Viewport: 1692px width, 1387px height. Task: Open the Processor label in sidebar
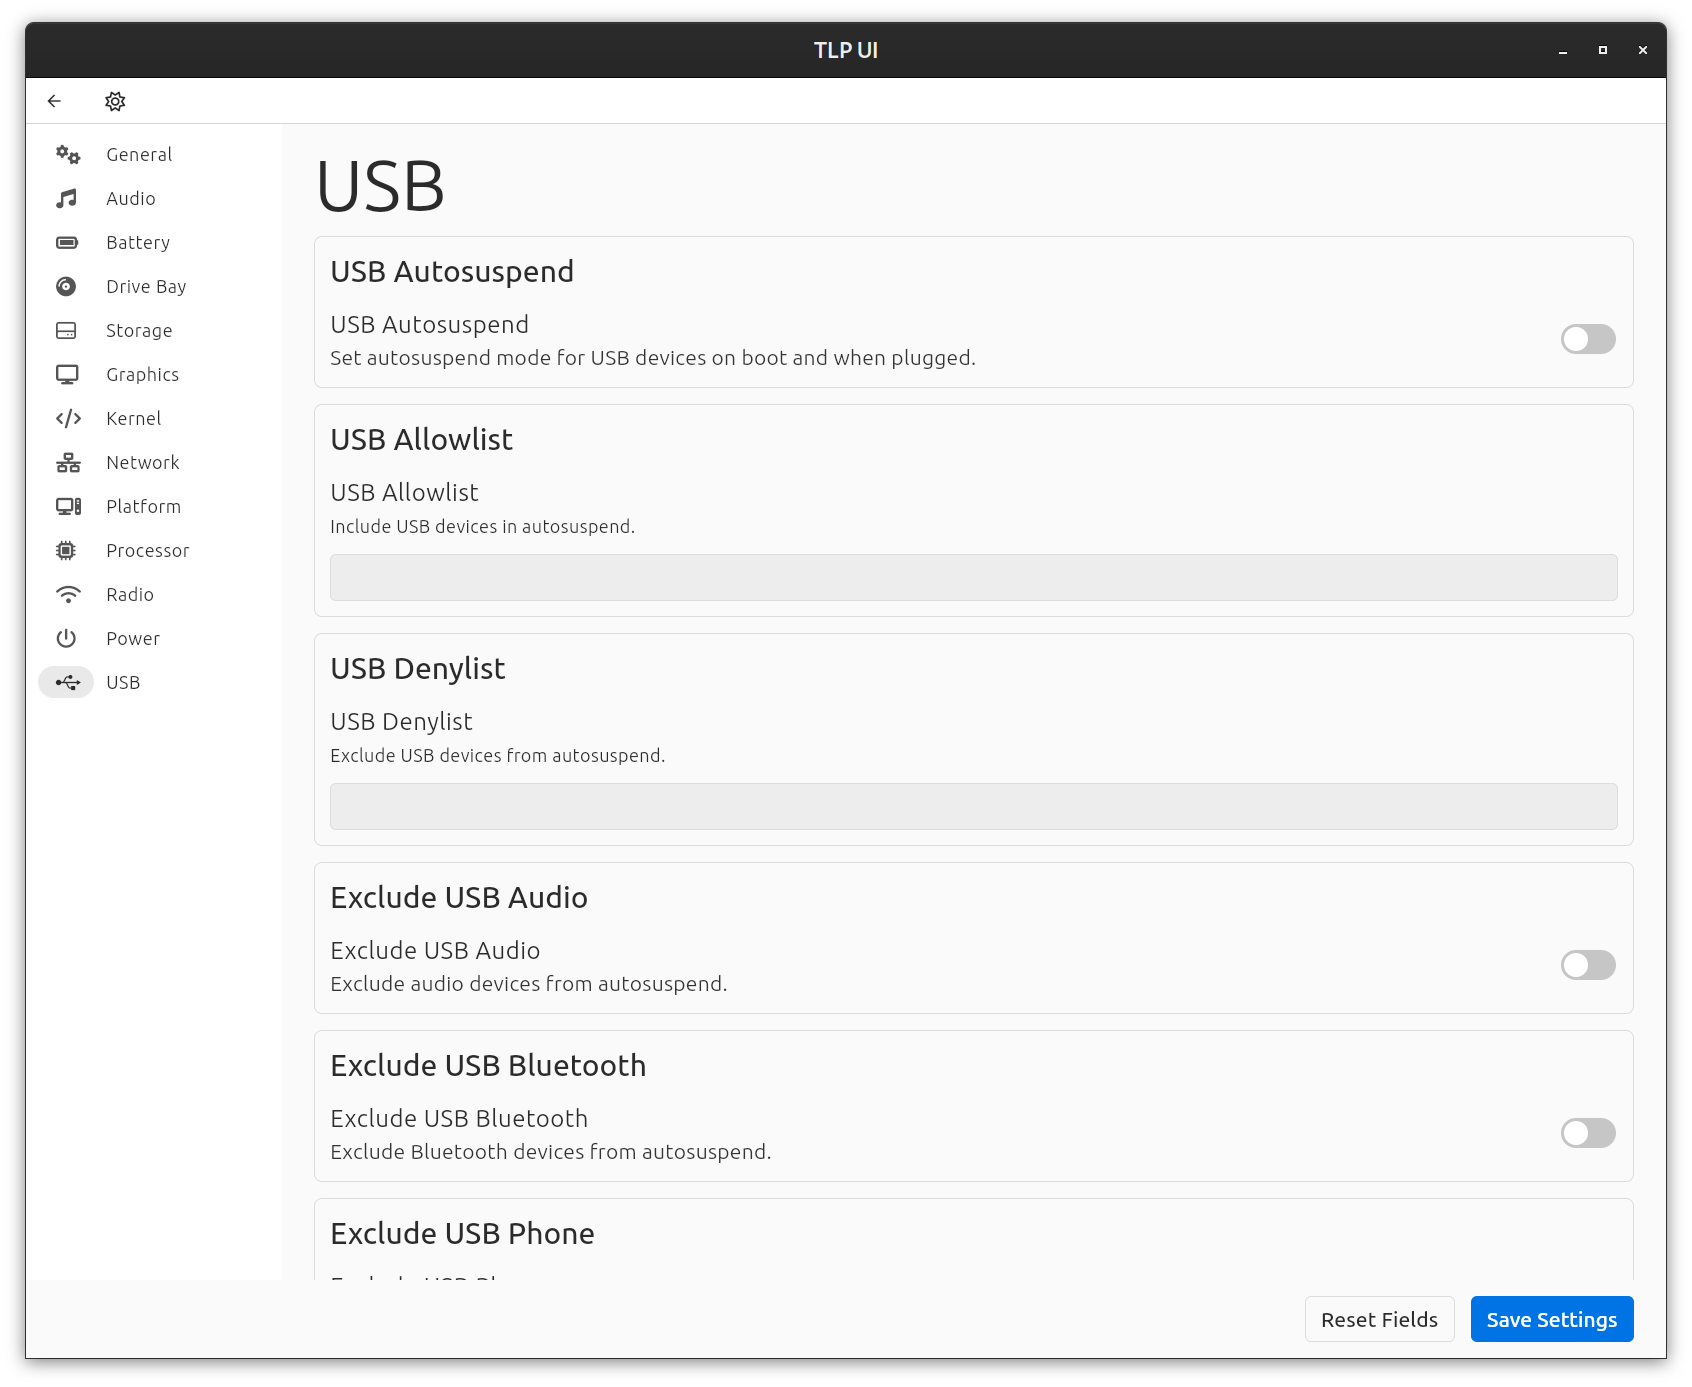(147, 550)
